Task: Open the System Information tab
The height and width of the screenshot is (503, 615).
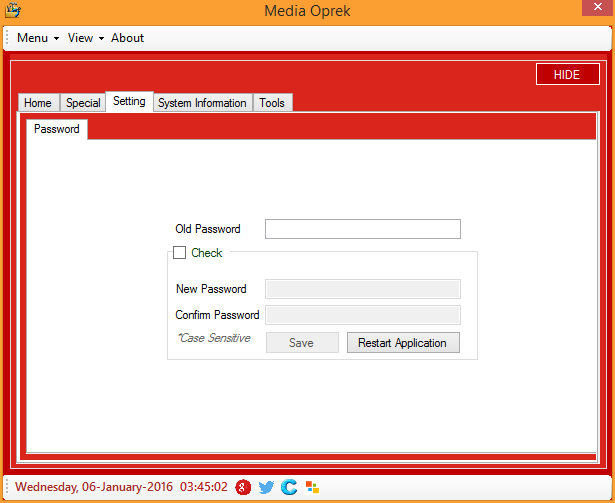Action: (x=202, y=103)
